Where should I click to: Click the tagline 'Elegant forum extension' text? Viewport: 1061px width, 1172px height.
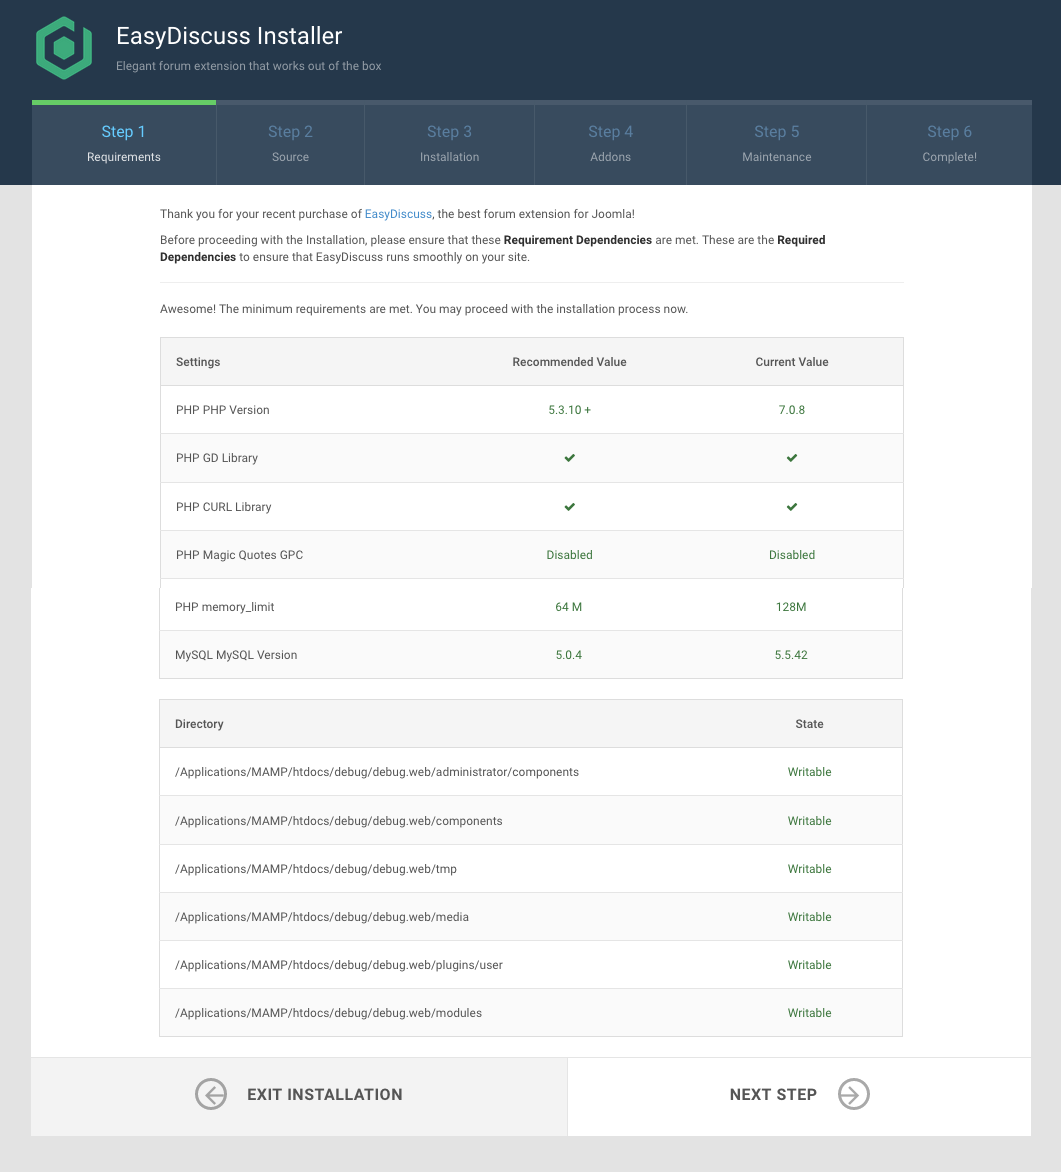pos(248,66)
